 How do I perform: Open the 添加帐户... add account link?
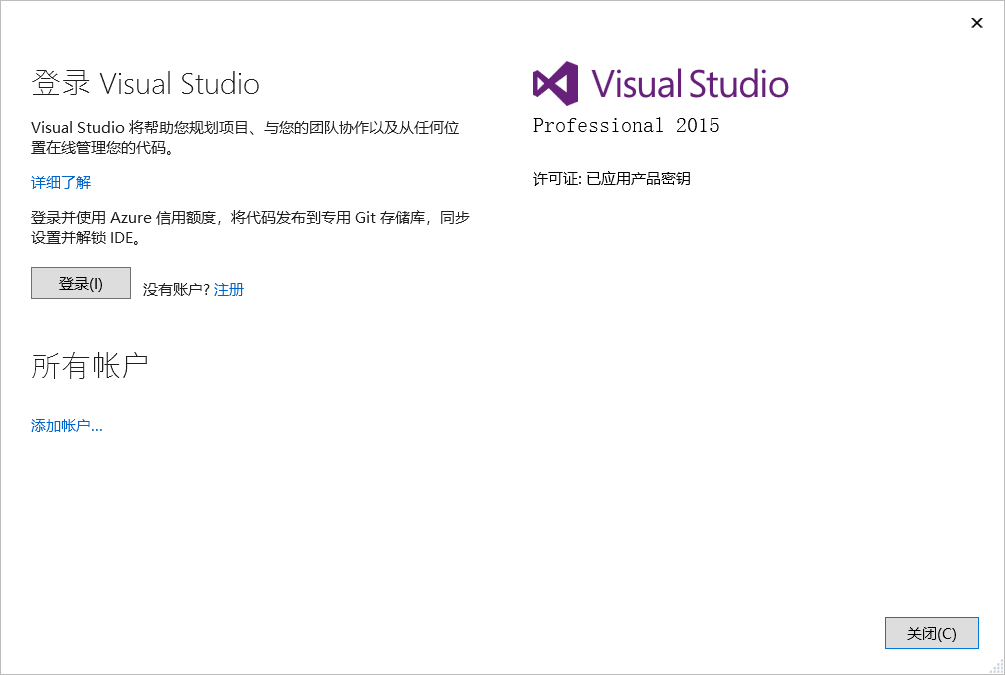click(x=67, y=426)
